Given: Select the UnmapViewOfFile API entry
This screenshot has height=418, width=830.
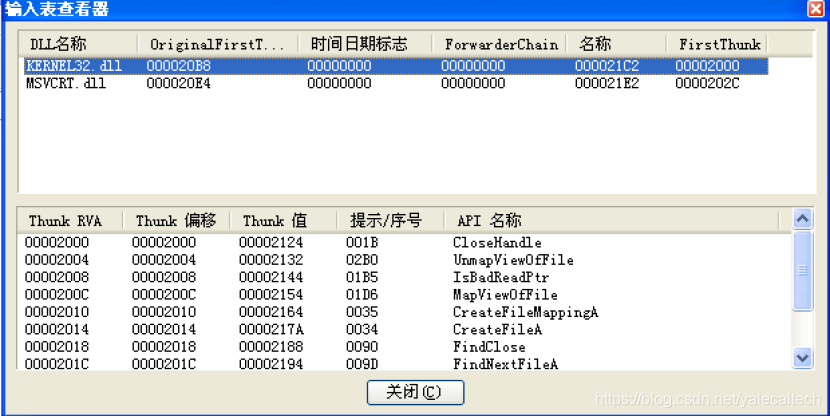Looking at the screenshot, I should 513,260.
